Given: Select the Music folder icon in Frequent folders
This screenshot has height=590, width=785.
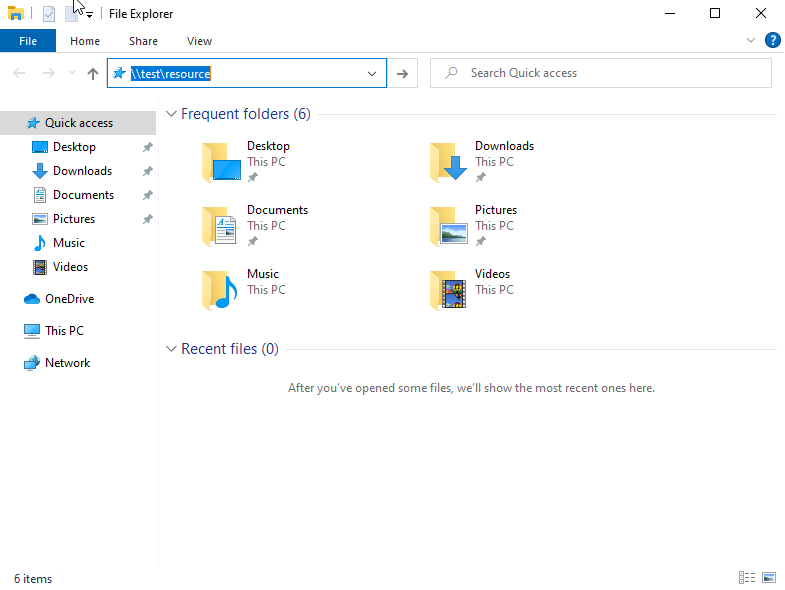Looking at the screenshot, I should coord(221,290).
